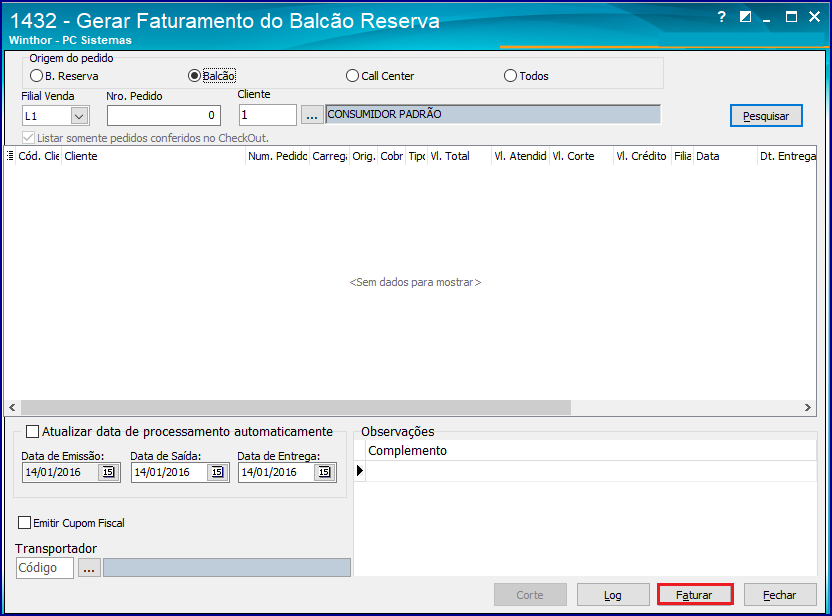Viewport: 832px width, 616px height.
Task: Minimize the 1432 window
Action: pyautogui.click(x=767, y=18)
